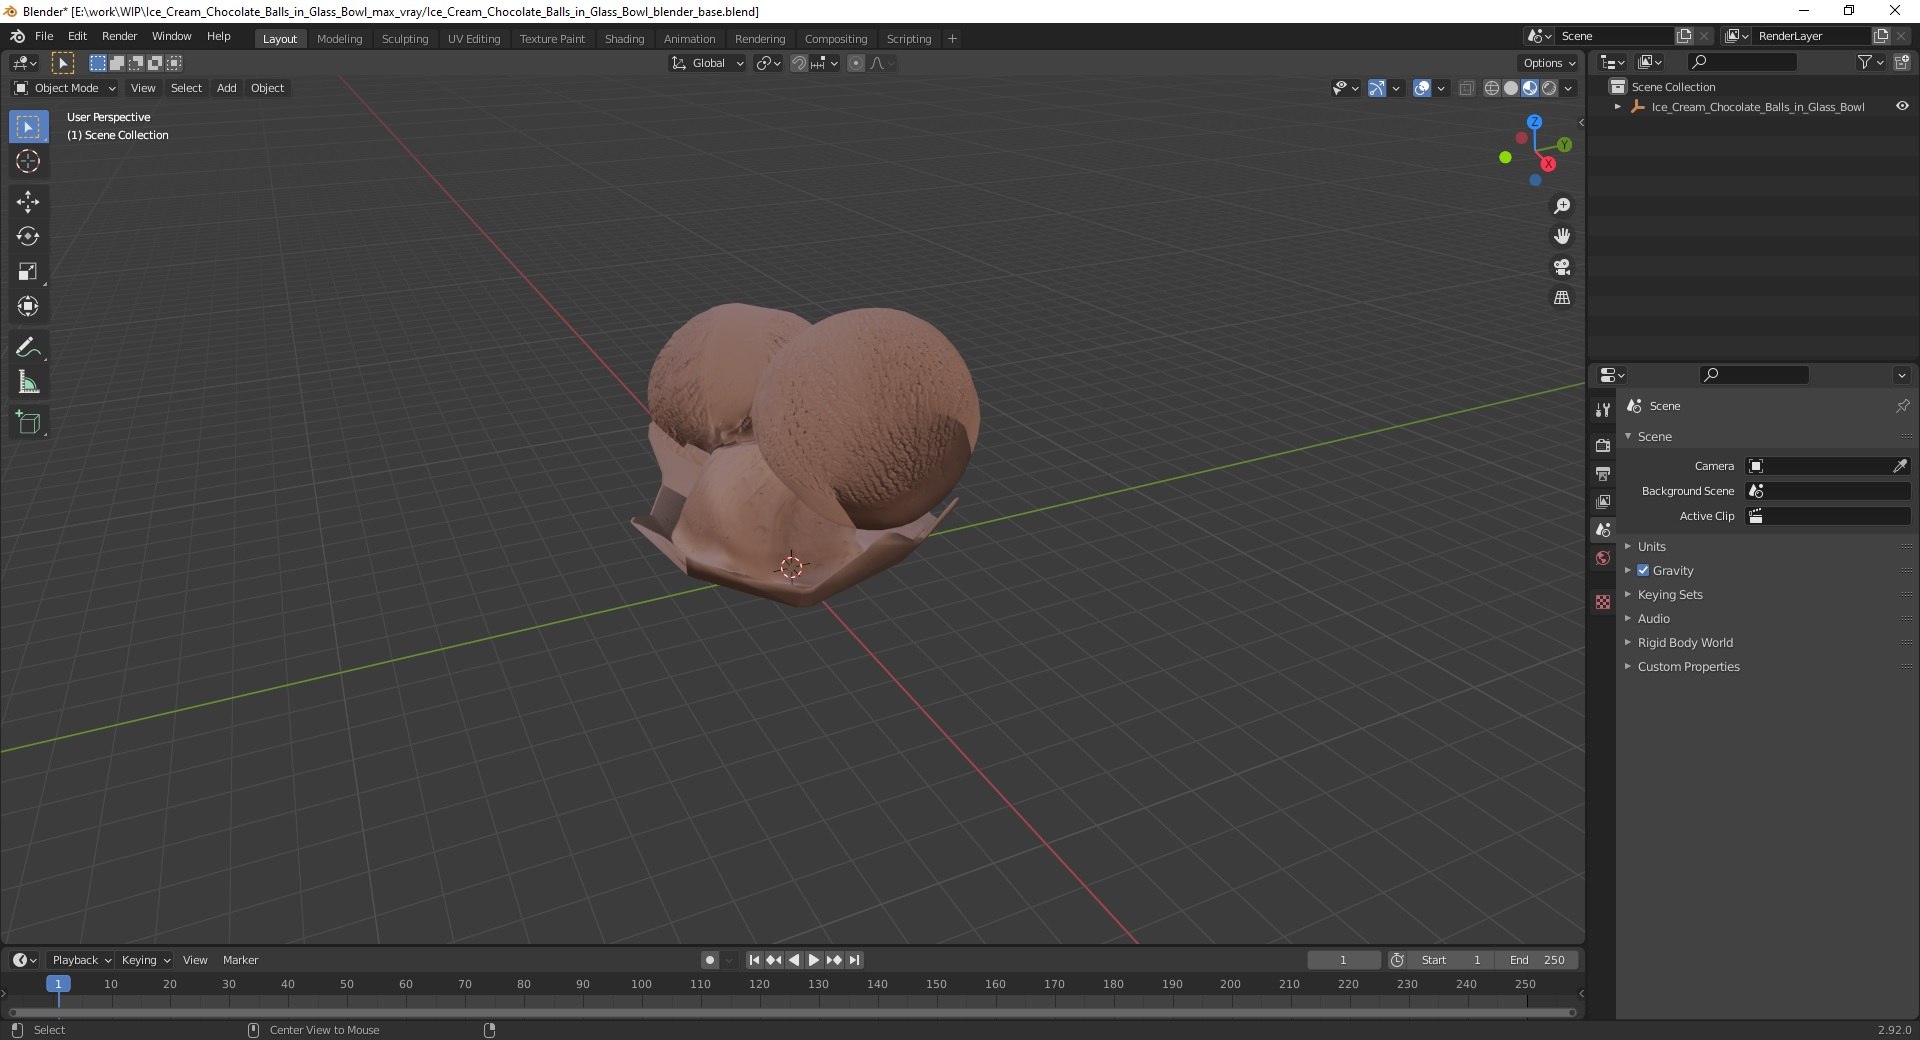Select the Annotate tool
1920x1040 pixels.
[x=28, y=348]
